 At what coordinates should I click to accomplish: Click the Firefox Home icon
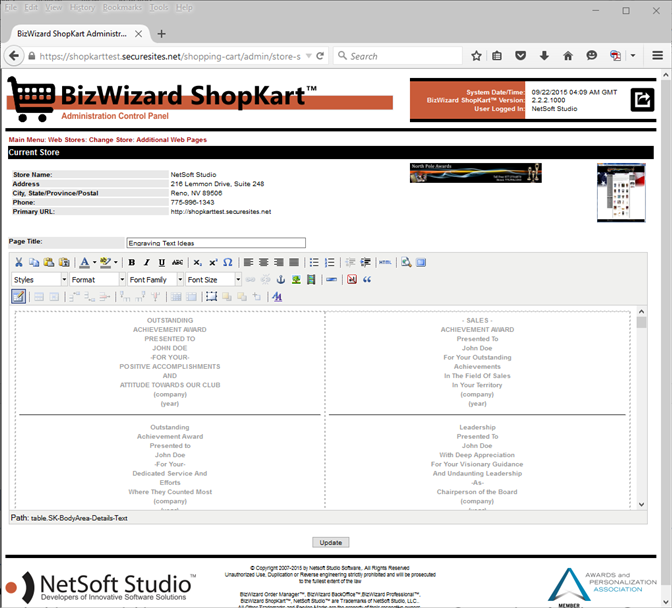click(x=568, y=56)
